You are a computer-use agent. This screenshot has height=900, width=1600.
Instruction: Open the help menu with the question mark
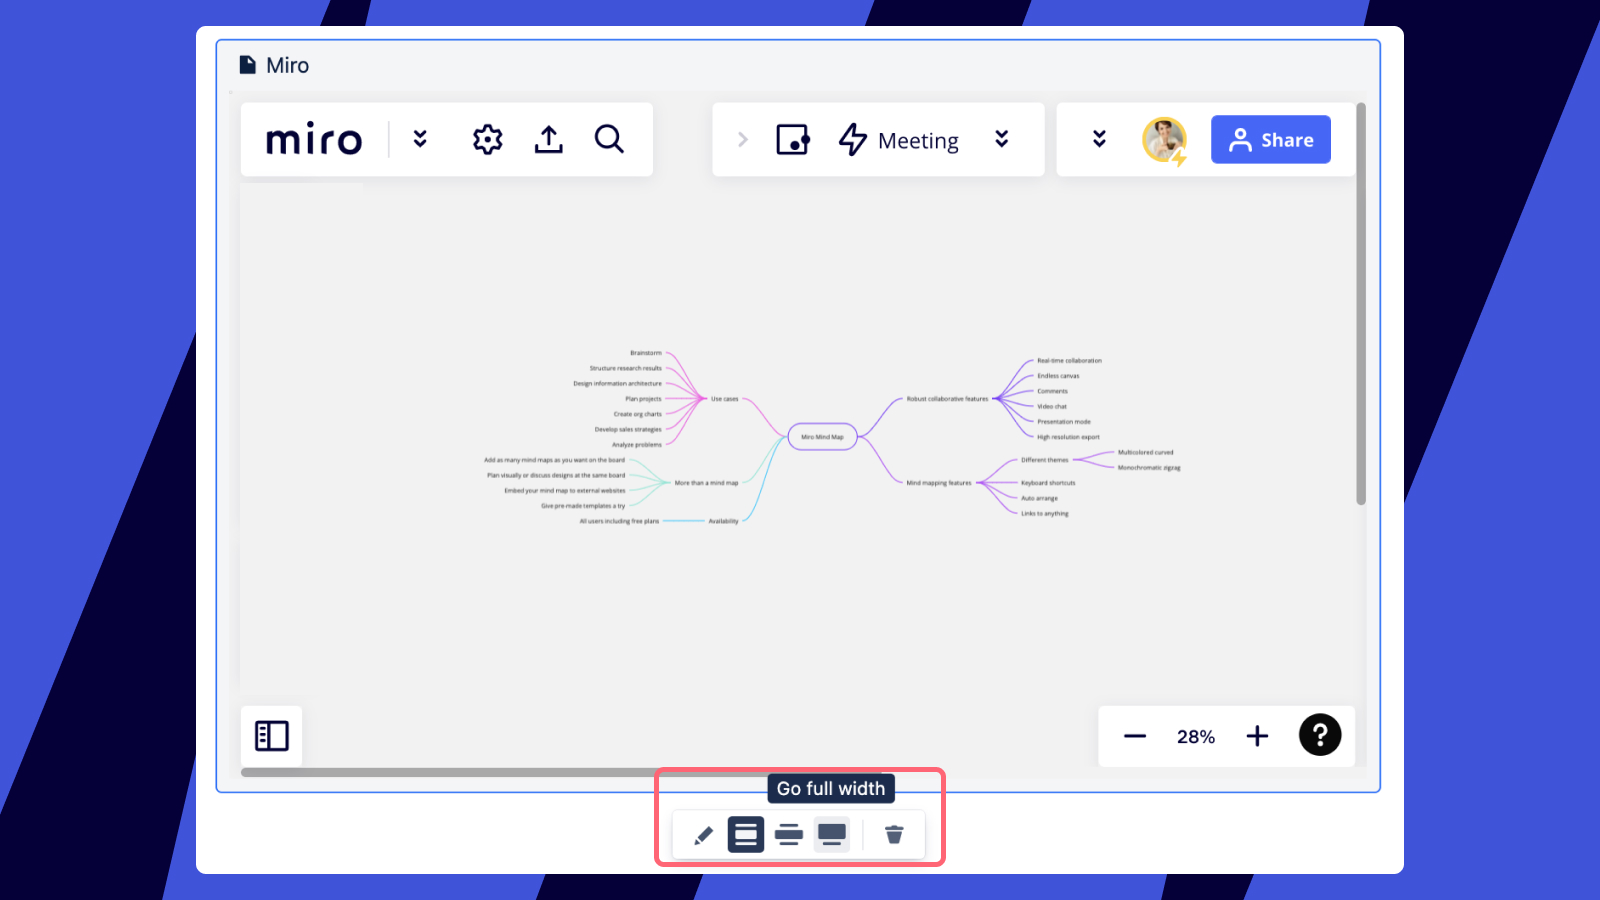tap(1320, 735)
